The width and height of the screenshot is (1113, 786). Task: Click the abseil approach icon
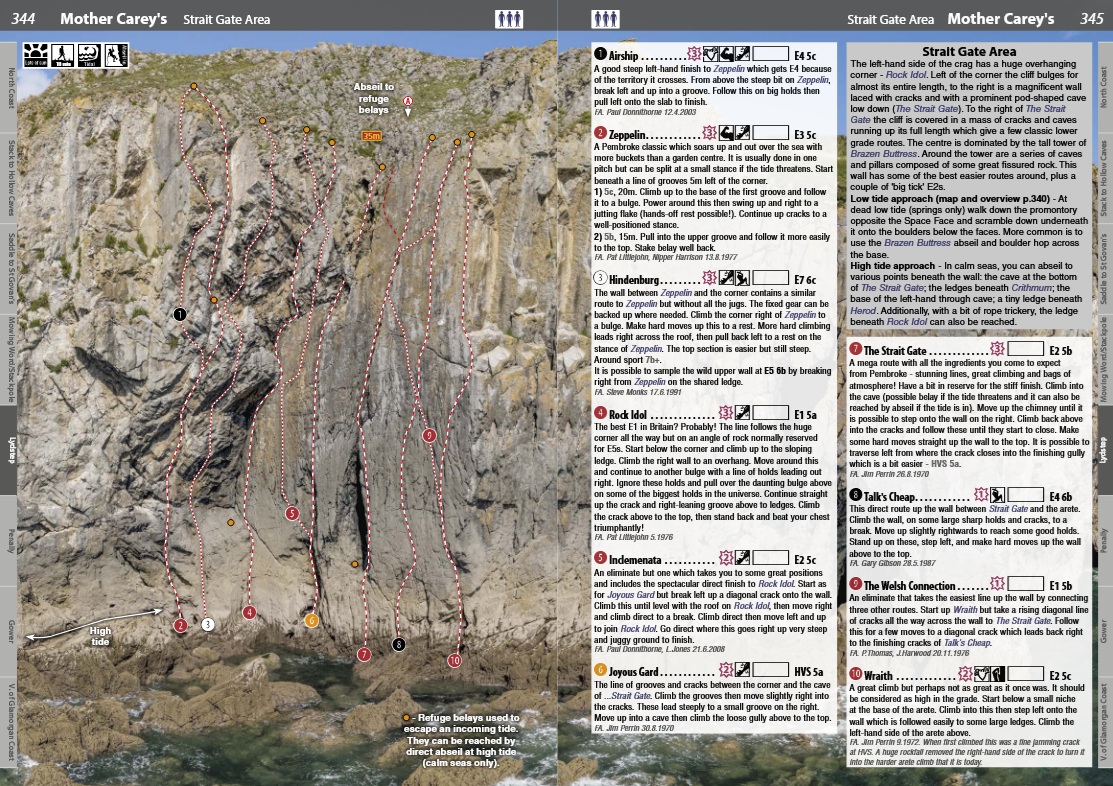click(x=116, y=55)
